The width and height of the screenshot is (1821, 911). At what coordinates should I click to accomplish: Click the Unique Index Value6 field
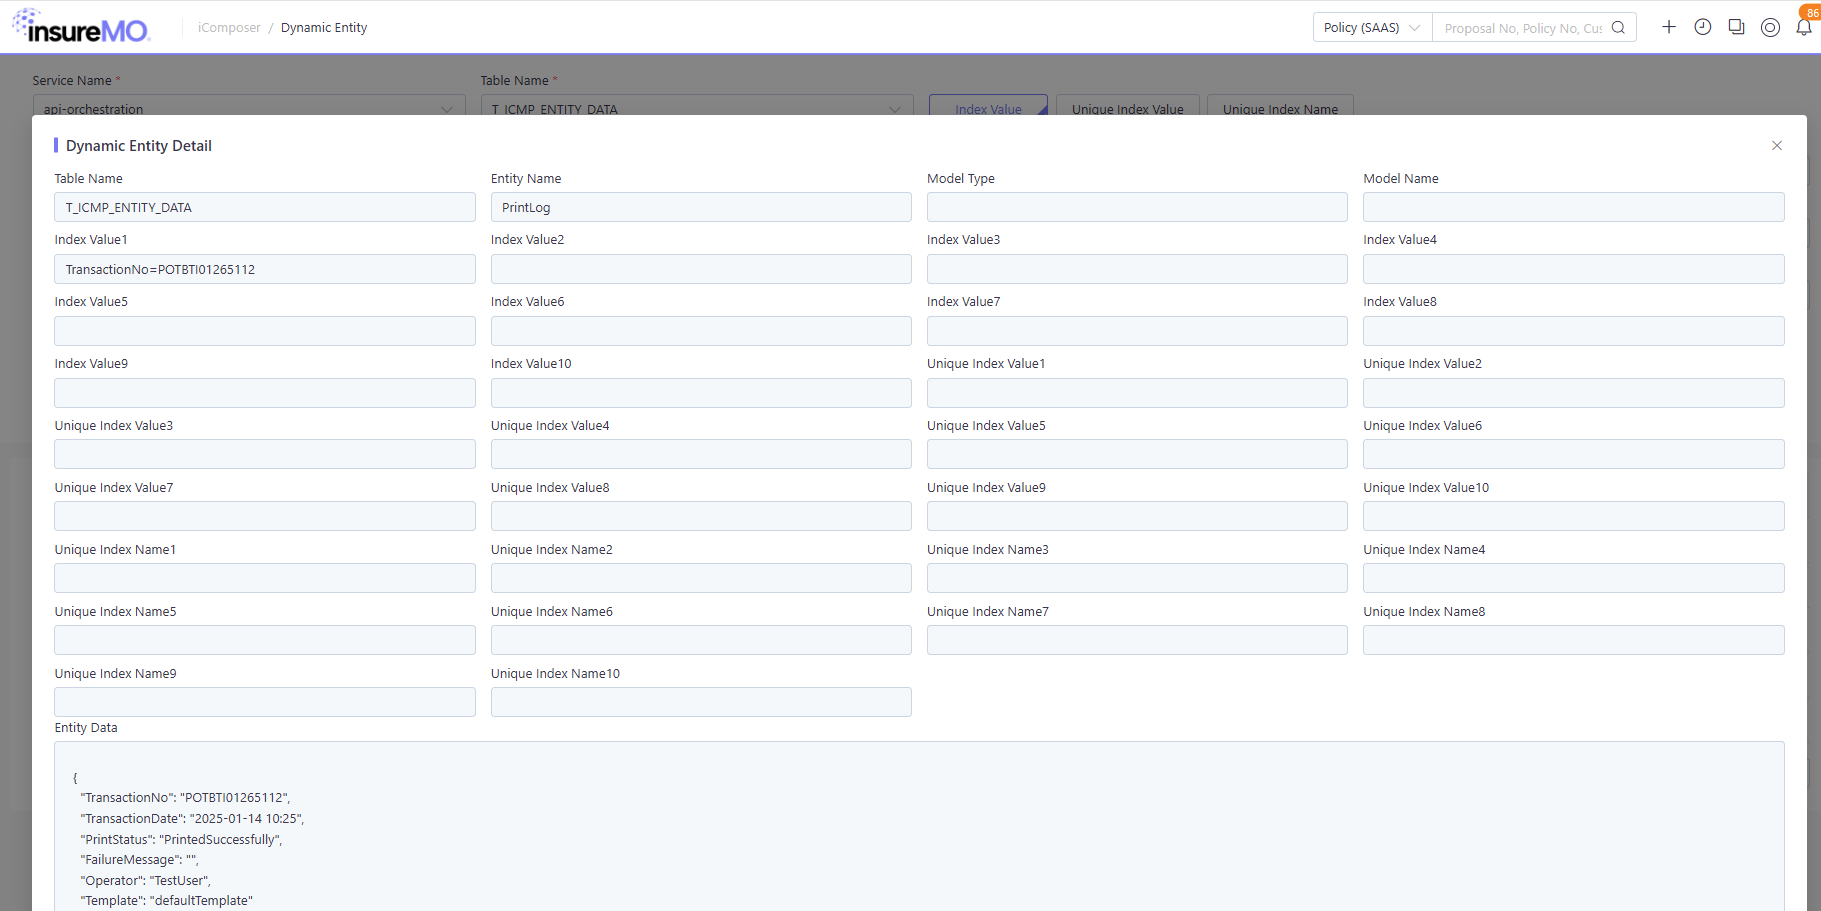point(1574,454)
